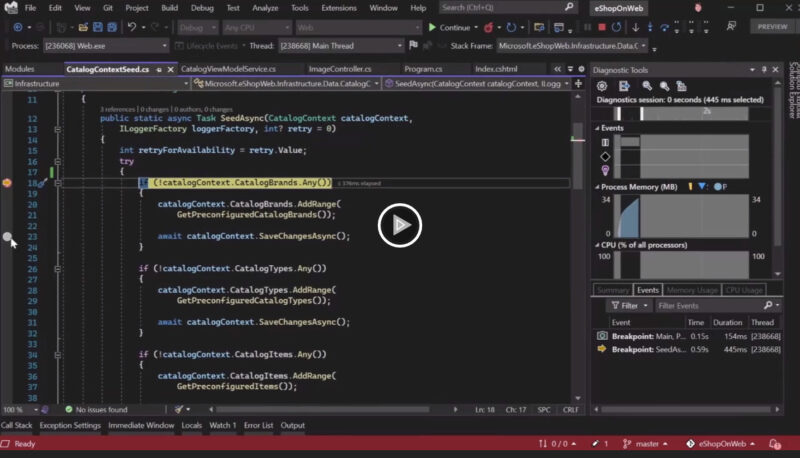
Task: Open the Index.cshtml tab
Action: point(496,69)
